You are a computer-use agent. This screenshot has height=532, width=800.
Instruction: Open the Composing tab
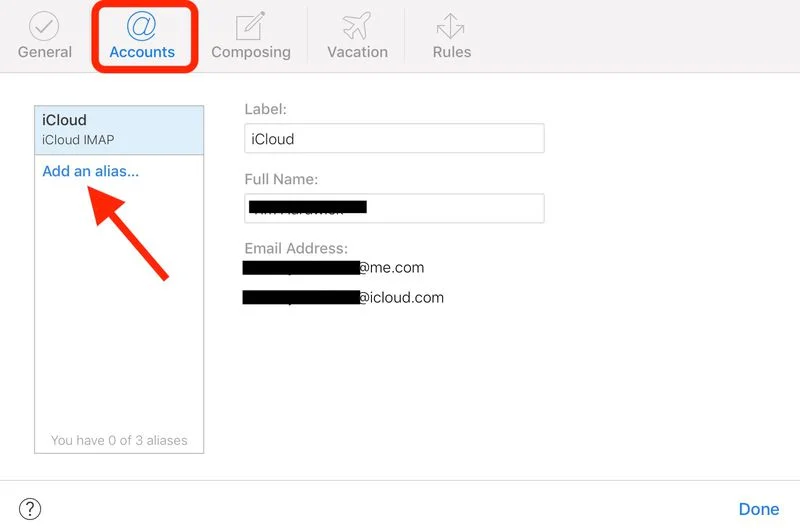coord(251,36)
